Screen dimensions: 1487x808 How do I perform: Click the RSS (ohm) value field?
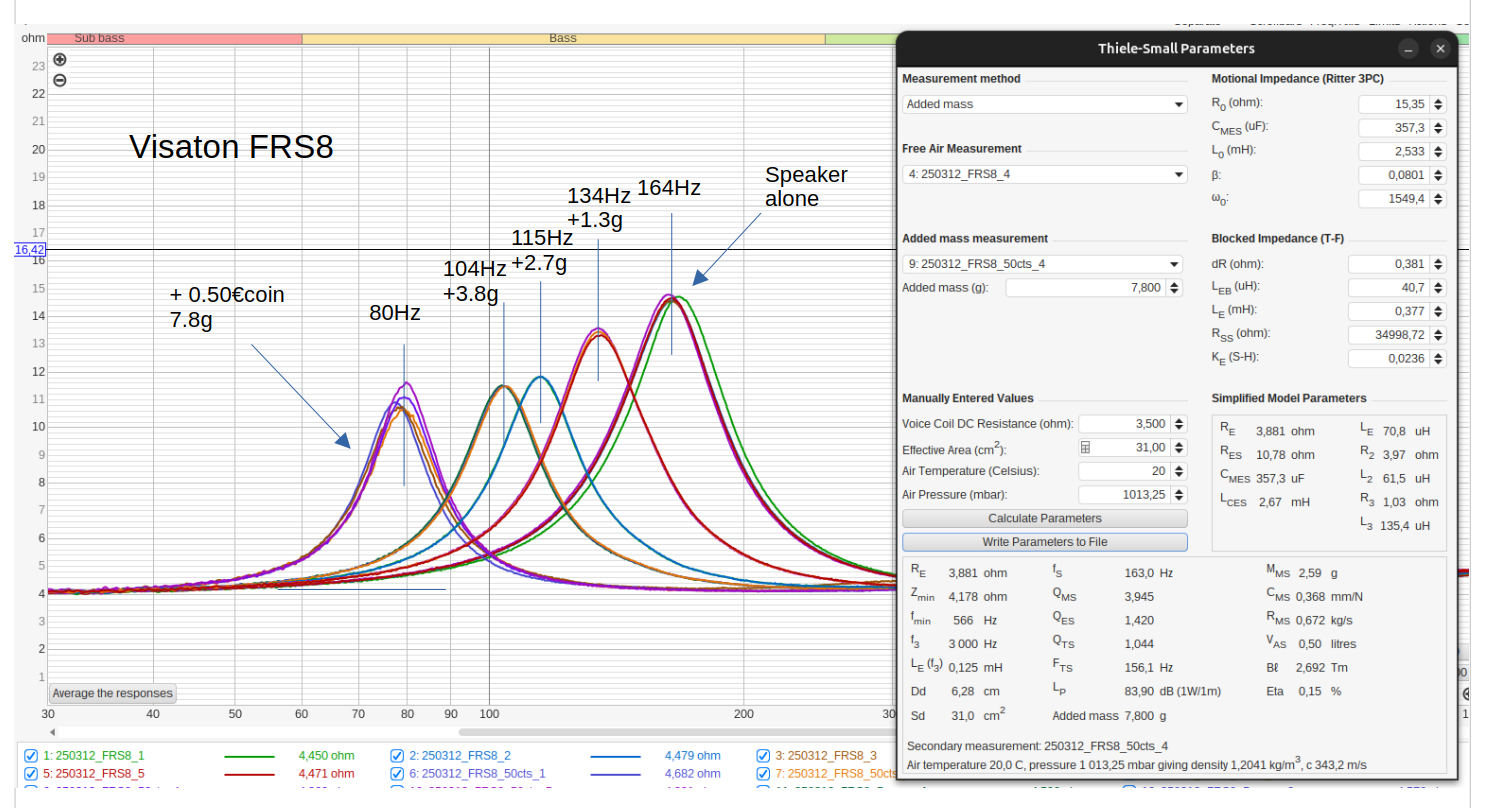click(1388, 335)
